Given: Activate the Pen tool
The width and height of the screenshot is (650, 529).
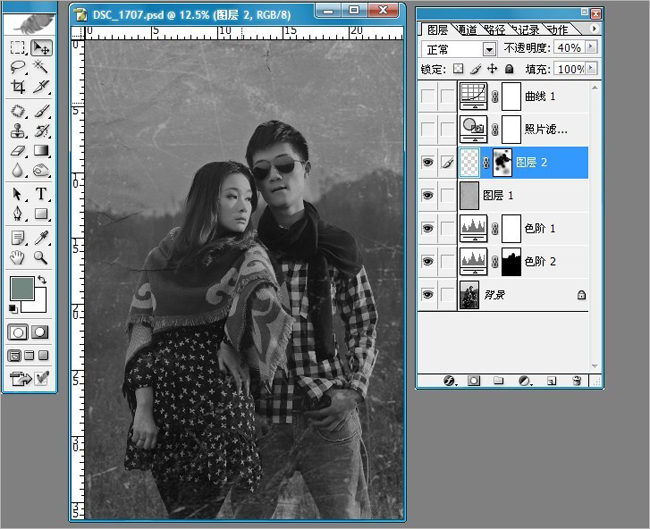Looking at the screenshot, I should [17, 214].
